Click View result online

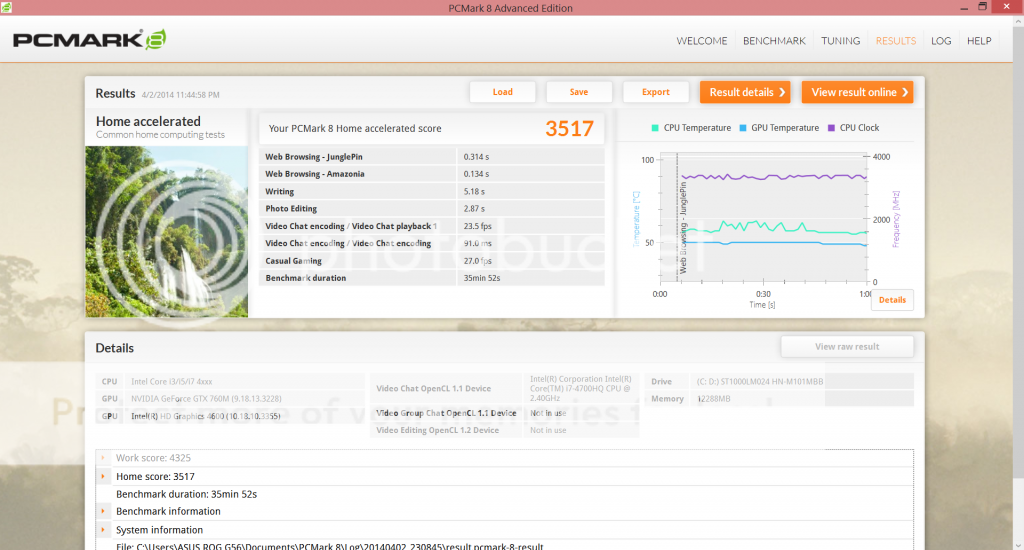click(858, 92)
